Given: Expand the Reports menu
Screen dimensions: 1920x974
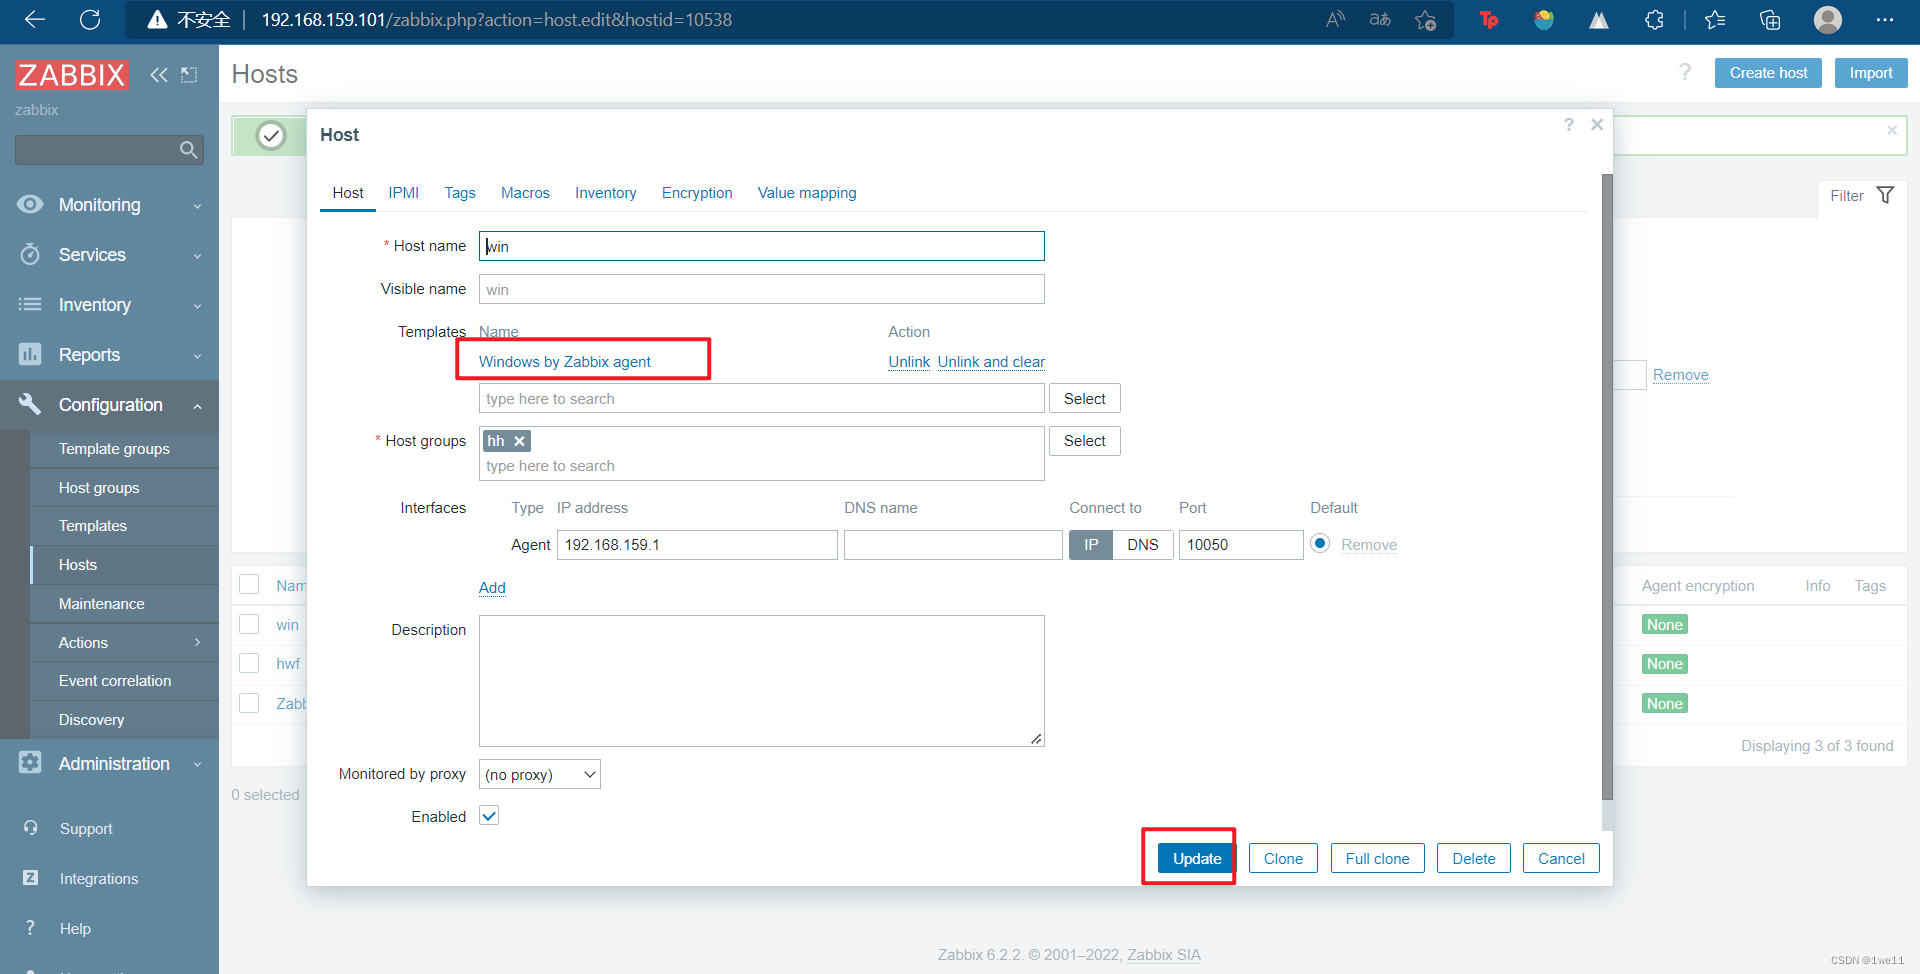Looking at the screenshot, I should coord(109,355).
